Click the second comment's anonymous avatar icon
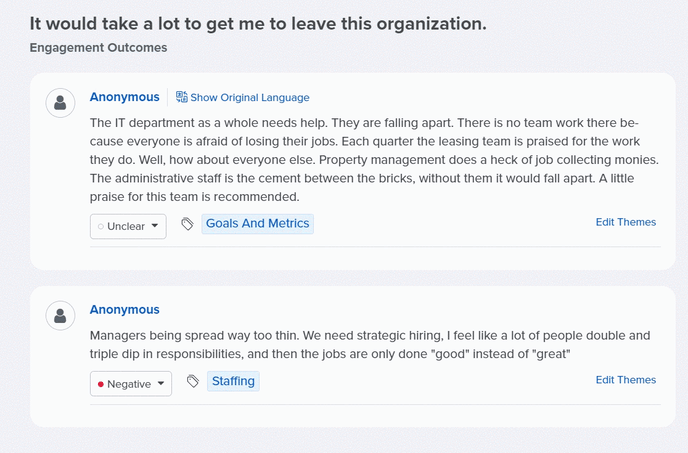Image resolution: width=688 pixels, height=453 pixels. pos(60,316)
